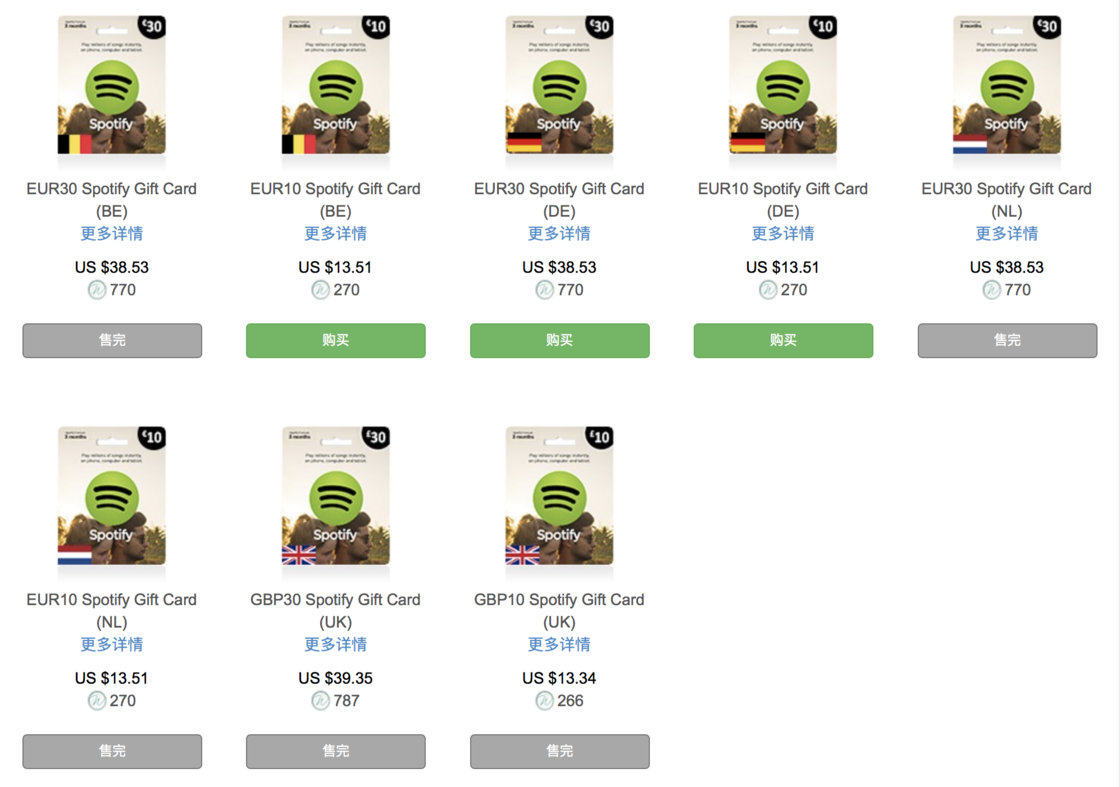Click 购买 for EUR10 Spotify Gift Card (DE)
1120x787 pixels.
click(784, 340)
